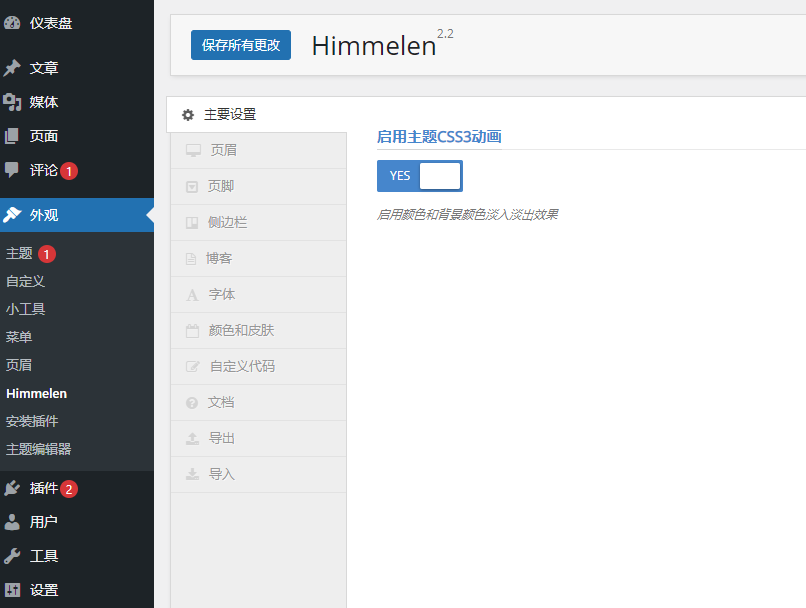Click the pages icon beside 页面
806x608 pixels.
point(12,136)
